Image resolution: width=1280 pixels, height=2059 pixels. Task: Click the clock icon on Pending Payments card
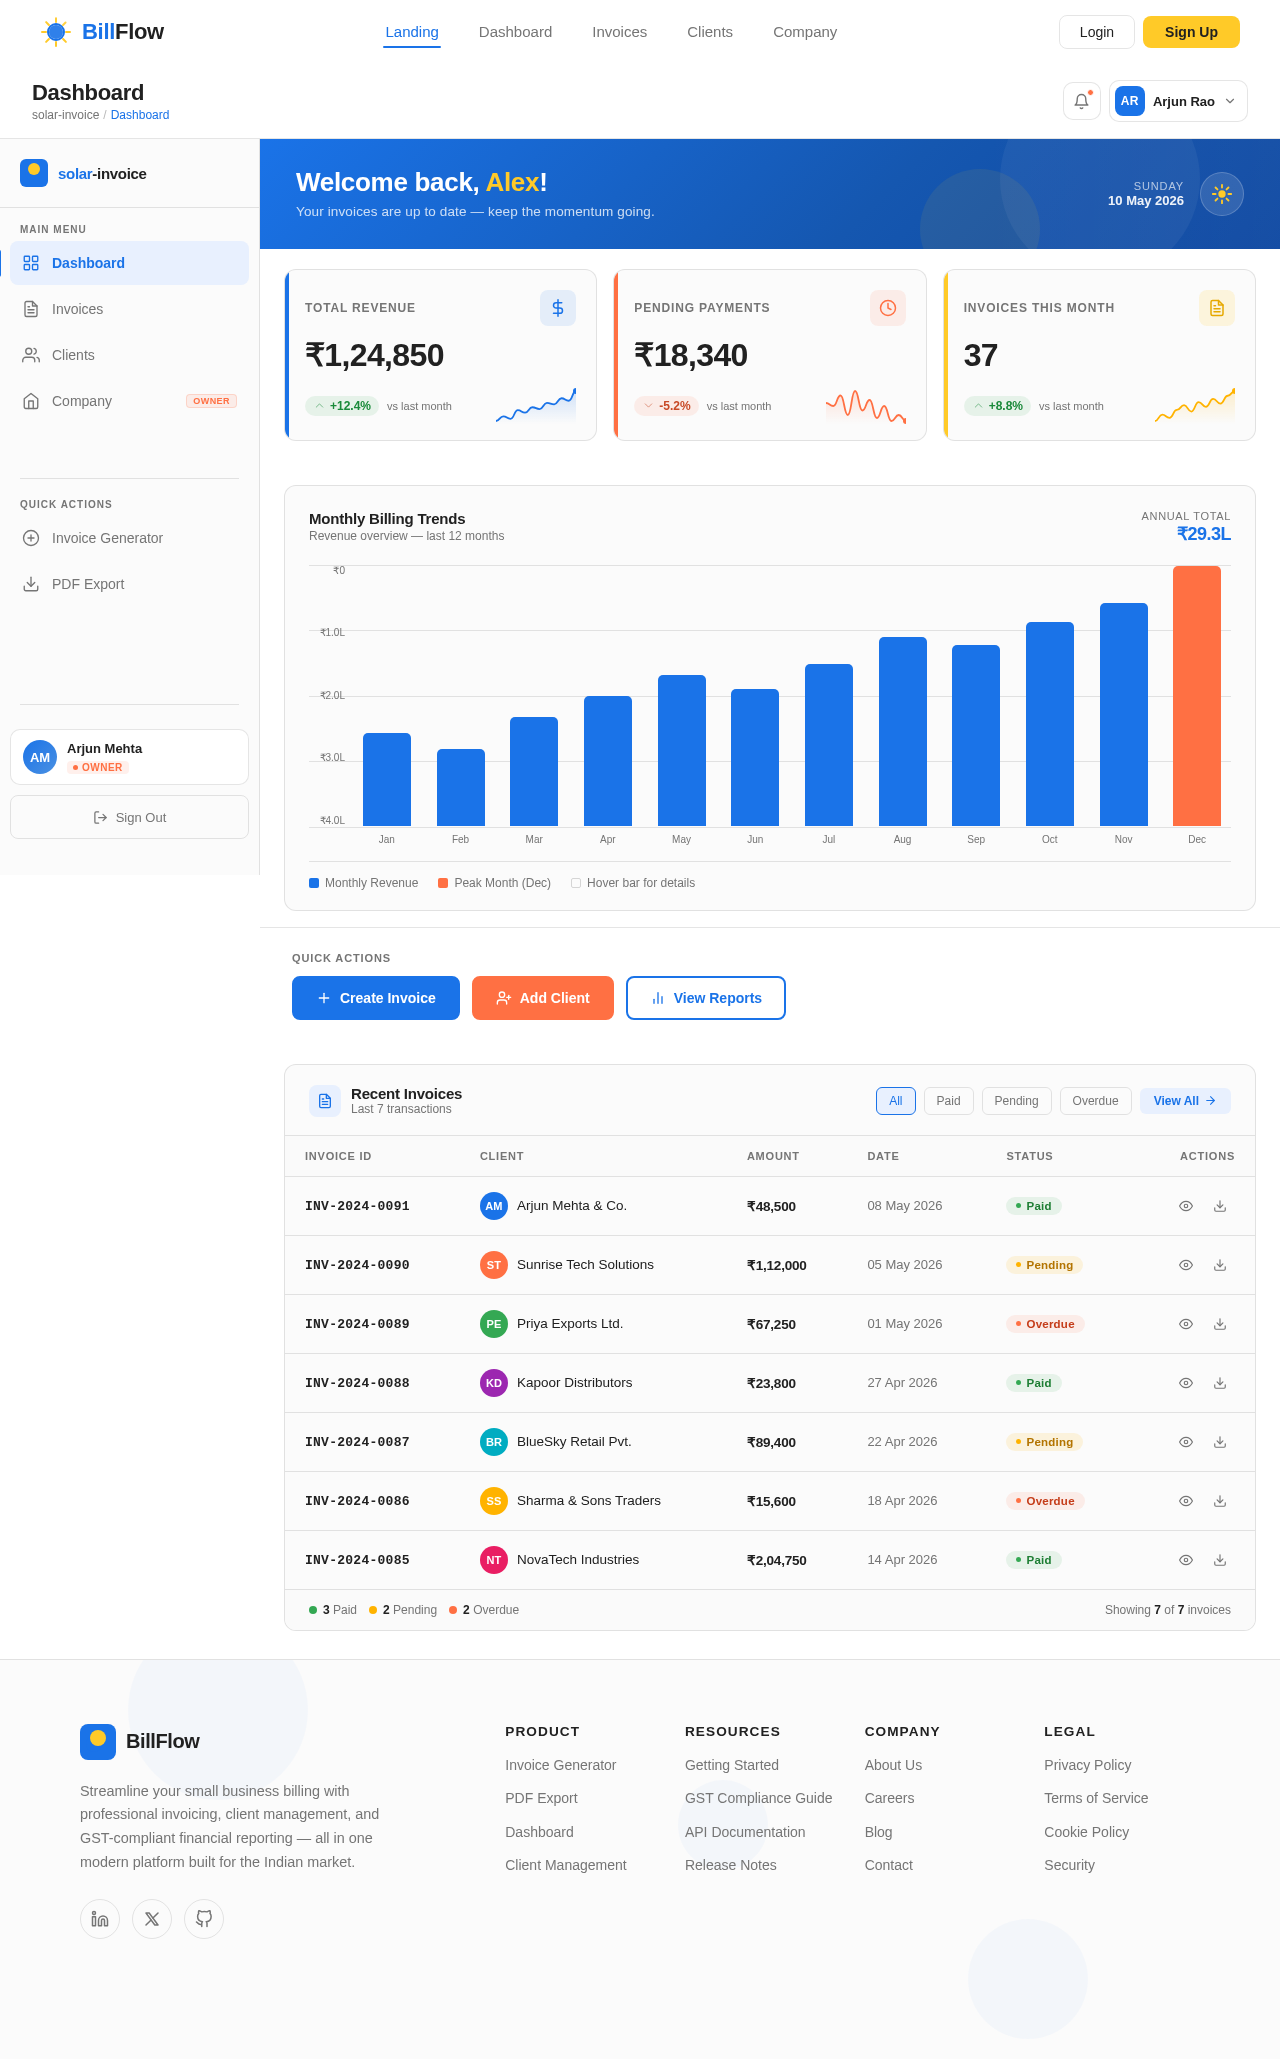coord(888,308)
